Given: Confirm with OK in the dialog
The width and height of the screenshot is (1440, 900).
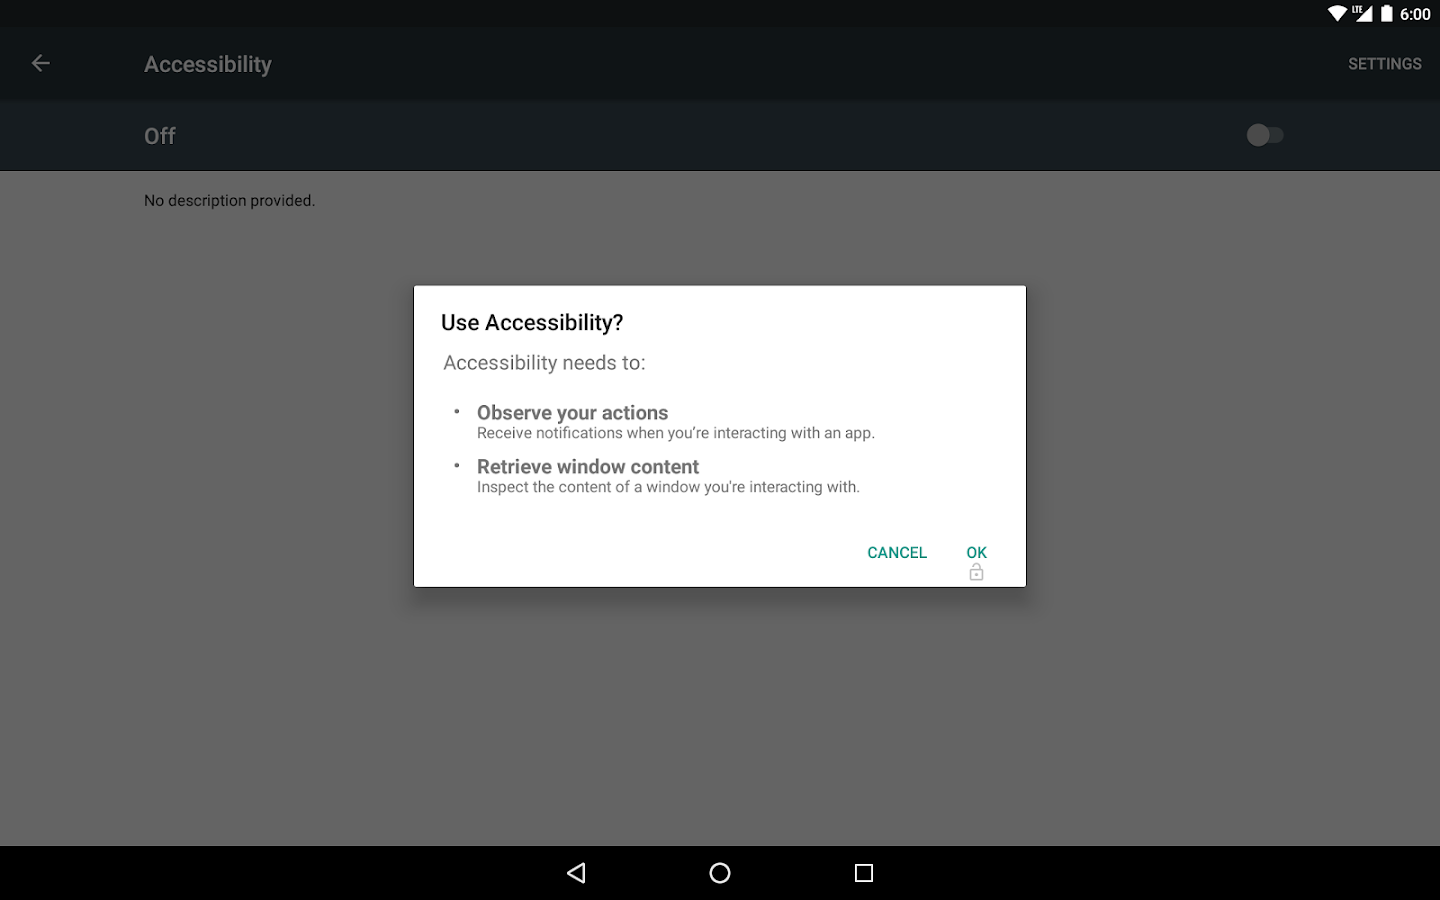Looking at the screenshot, I should click(x=976, y=553).
